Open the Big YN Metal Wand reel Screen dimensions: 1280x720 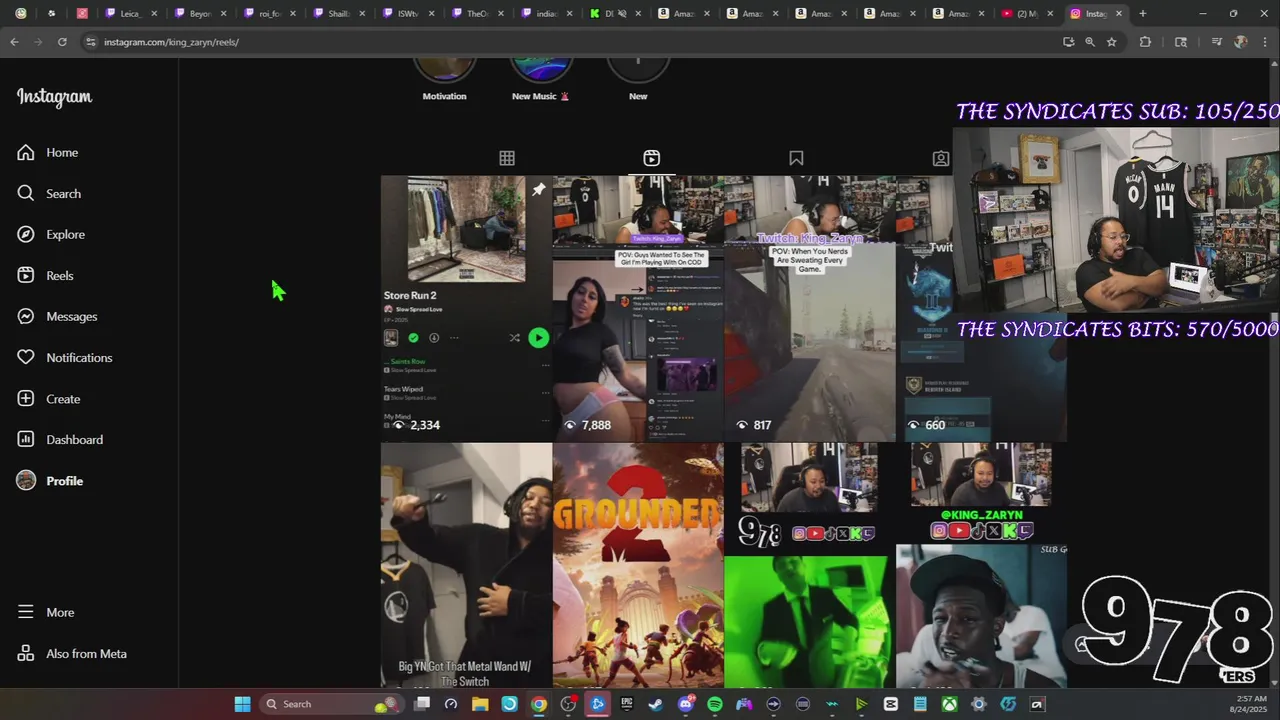click(x=466, y=565)
